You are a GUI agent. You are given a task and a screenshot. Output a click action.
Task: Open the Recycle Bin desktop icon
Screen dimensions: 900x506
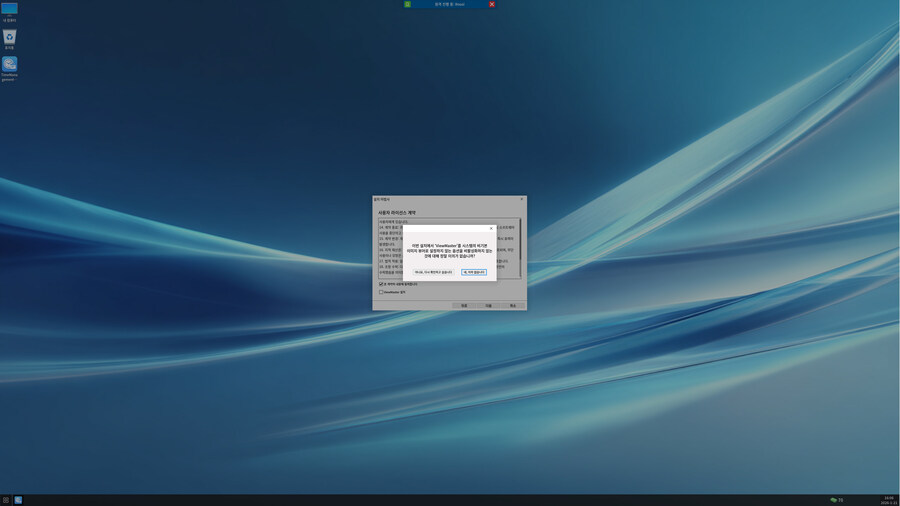coord(9,37)
